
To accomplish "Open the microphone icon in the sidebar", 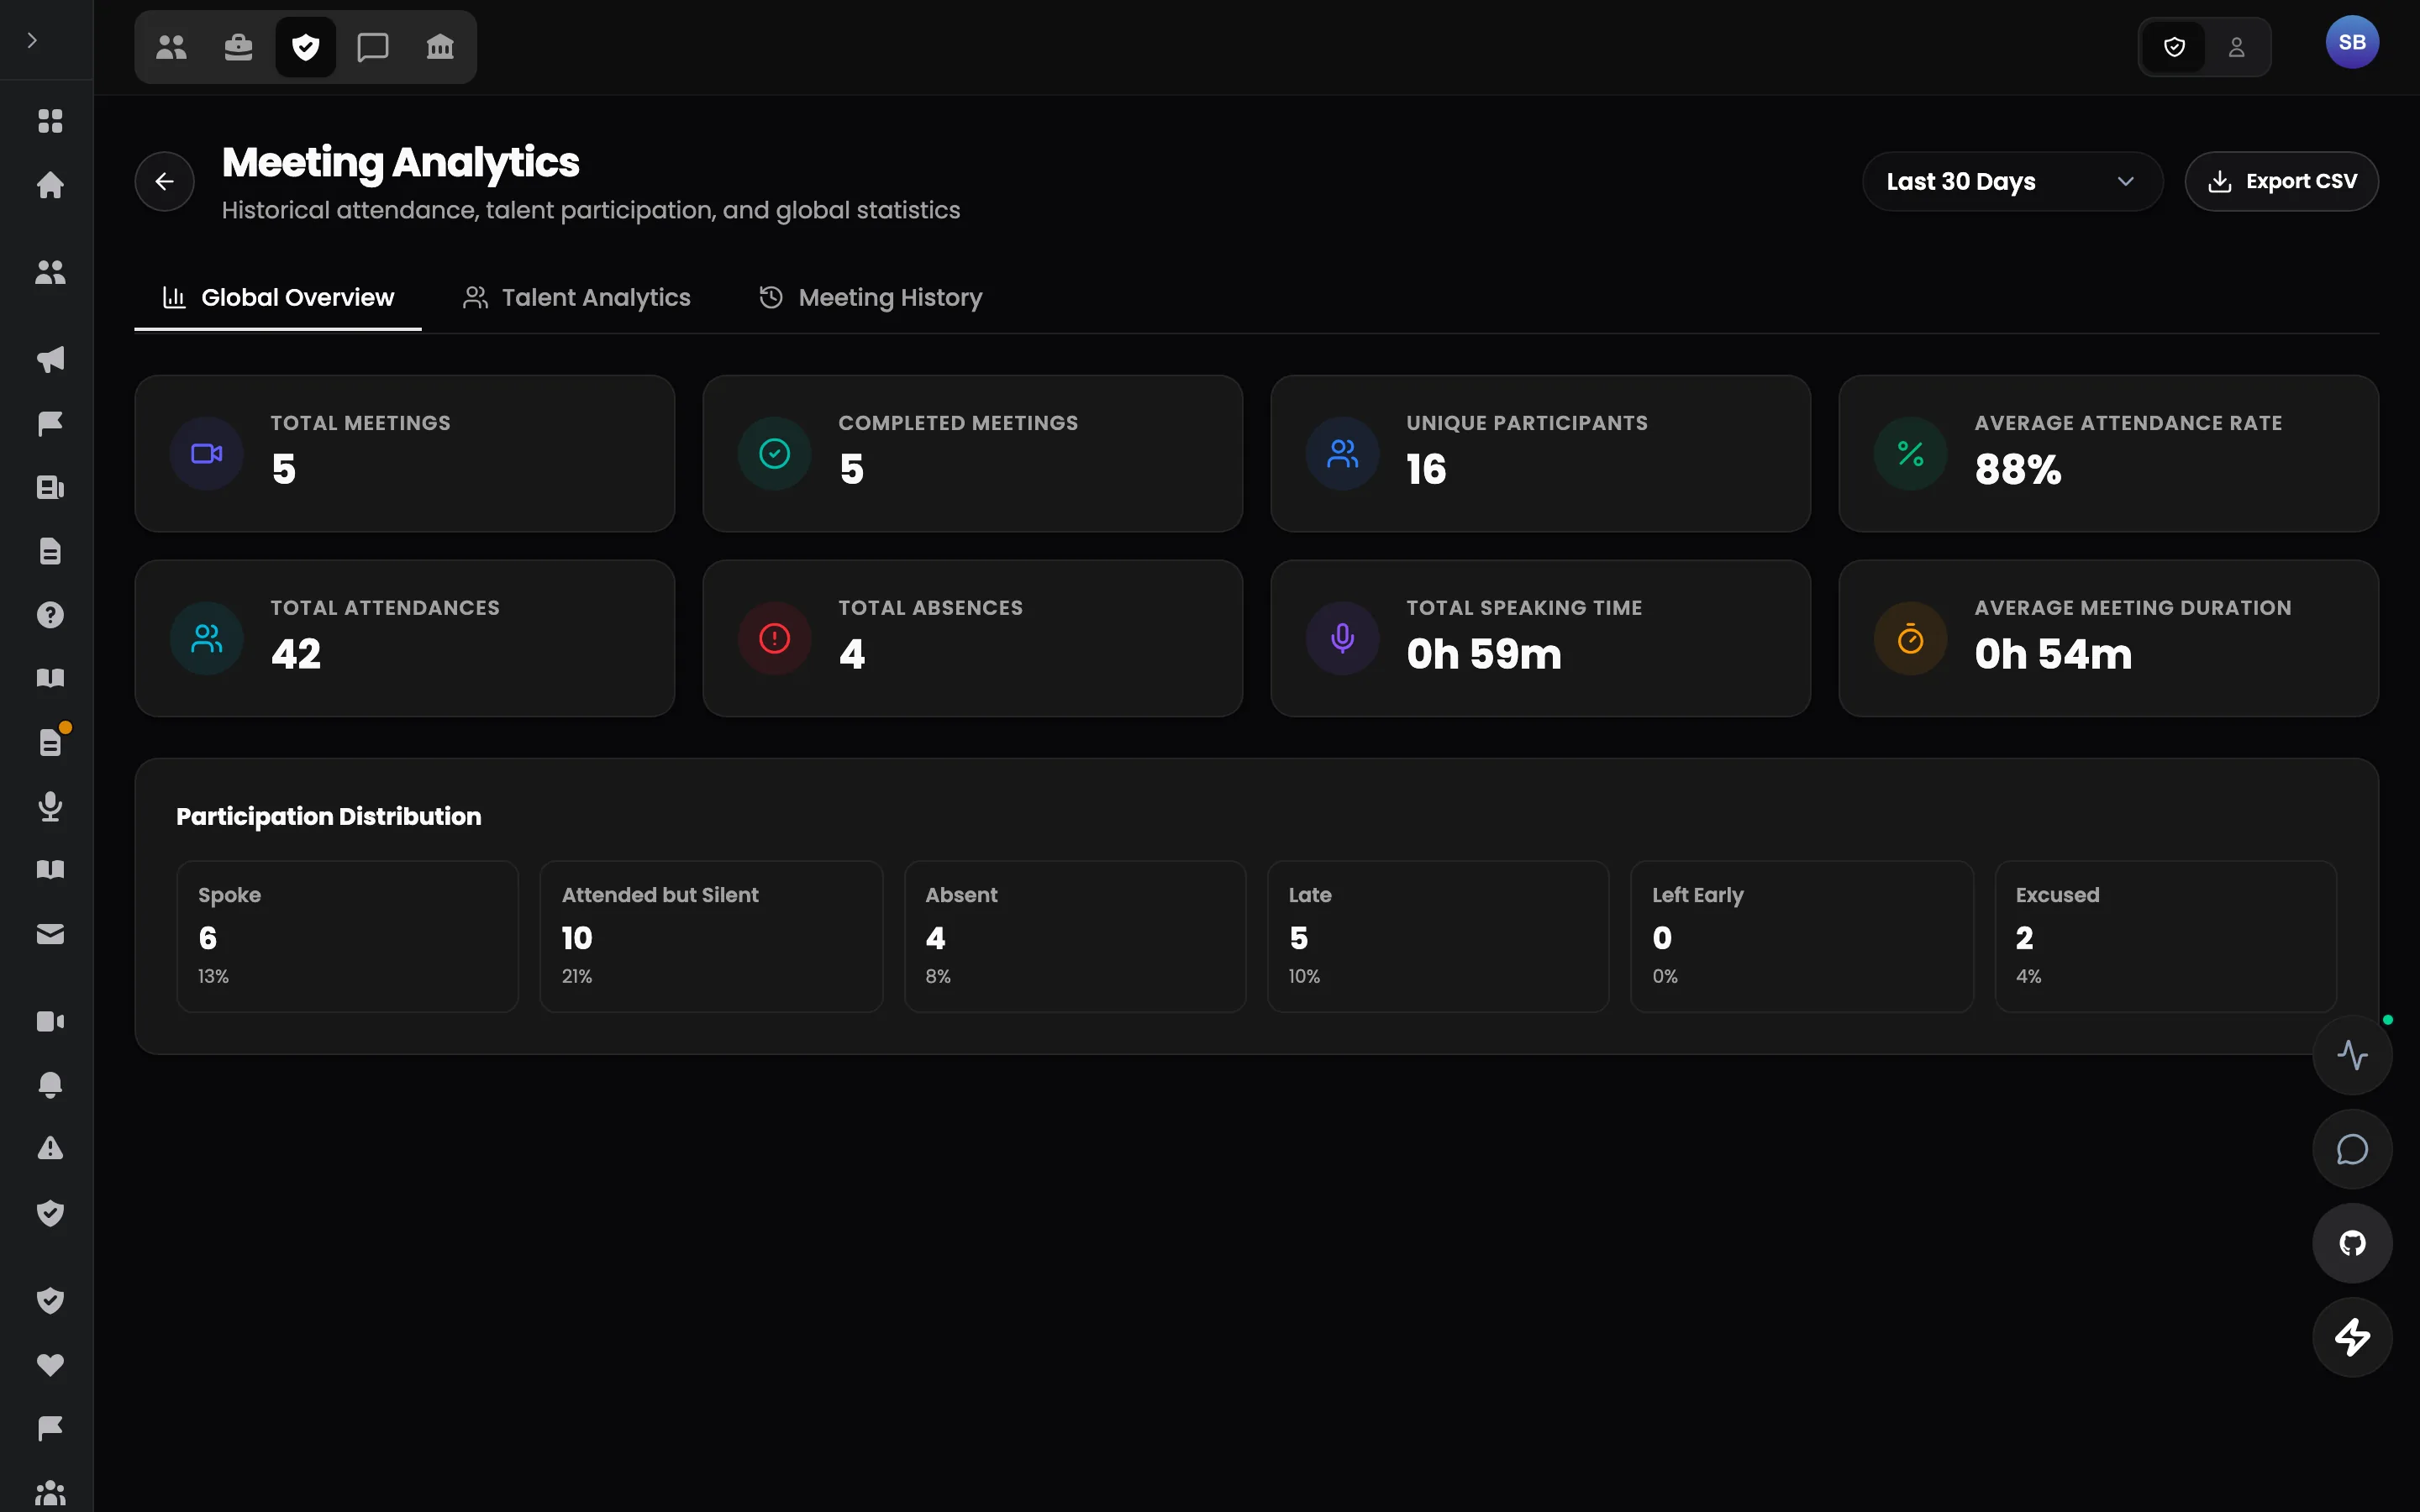I will point(50,806).
